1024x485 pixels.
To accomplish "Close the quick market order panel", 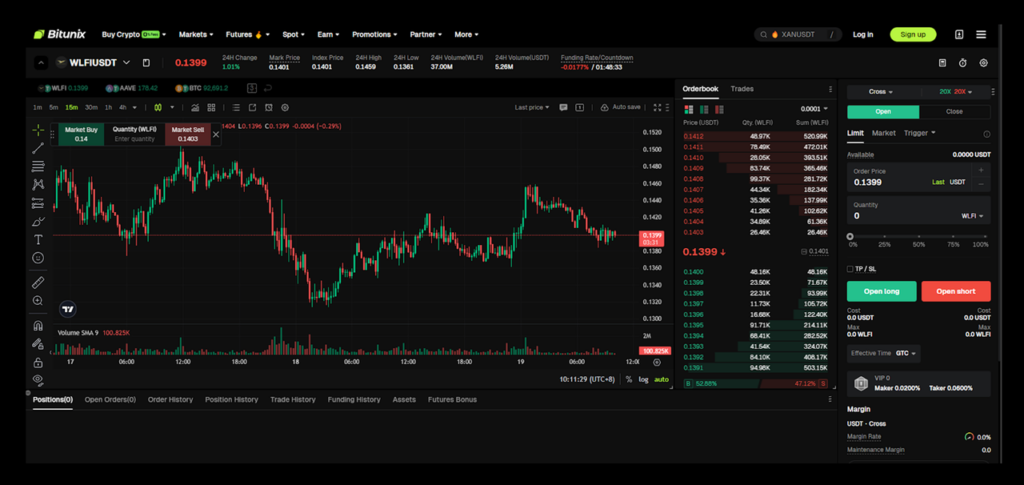I will click(x=216, y=134).
